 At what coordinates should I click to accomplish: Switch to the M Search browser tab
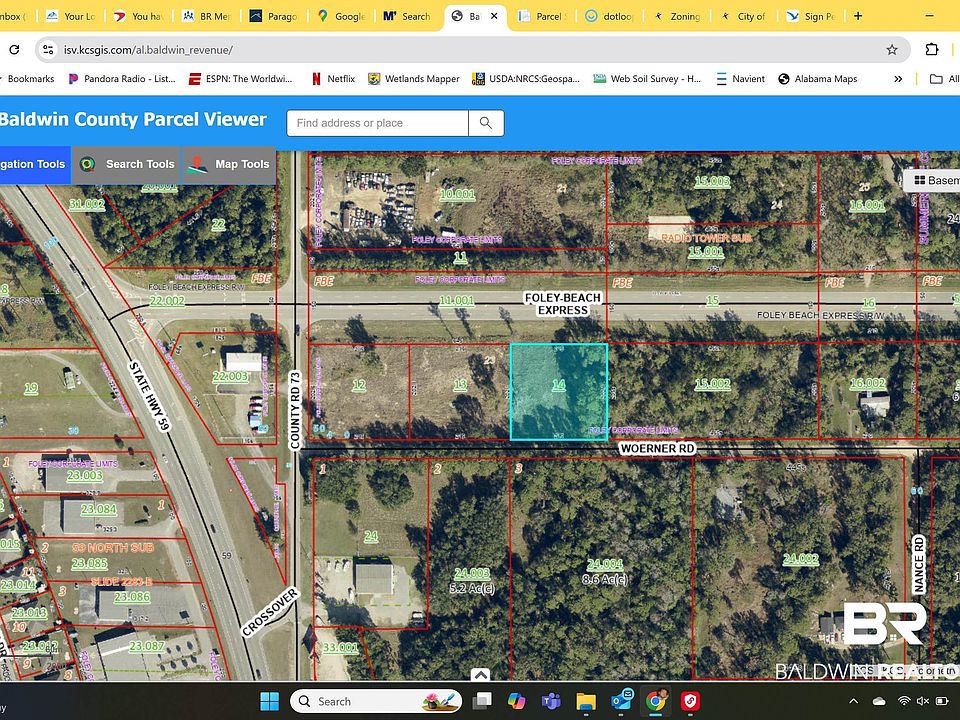409,17
